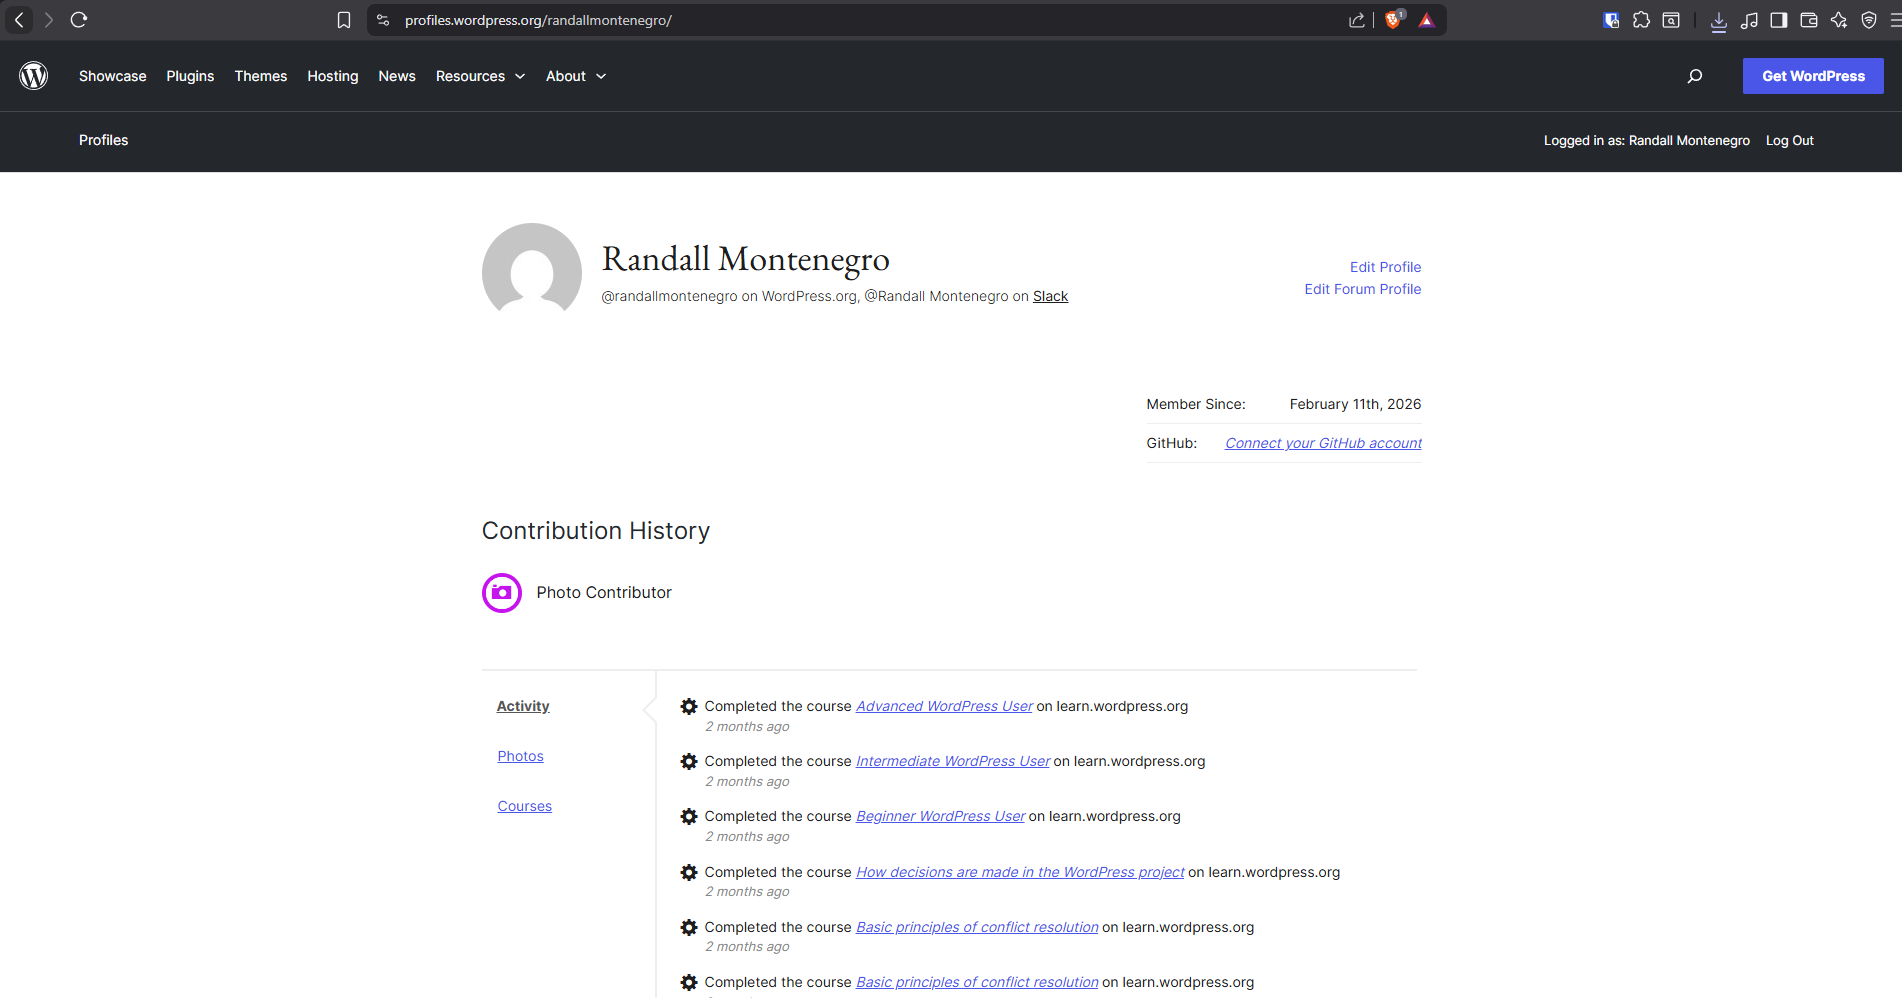Open Leo AI sparkle icon
1902x998 pixels.
1839,20
